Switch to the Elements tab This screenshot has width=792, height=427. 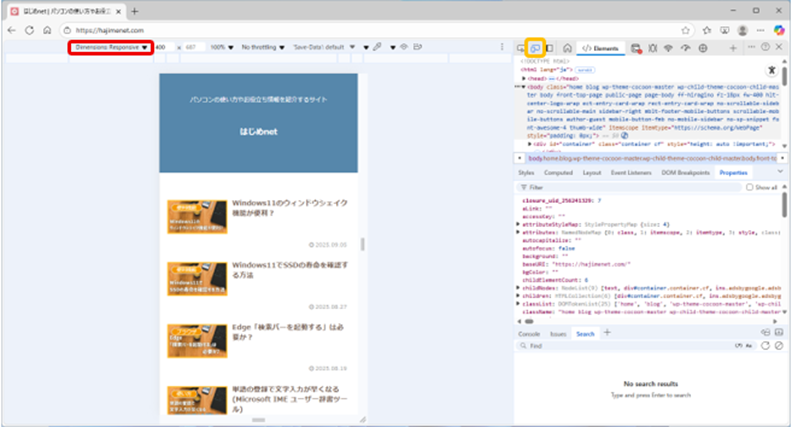(x=600, y=48)
